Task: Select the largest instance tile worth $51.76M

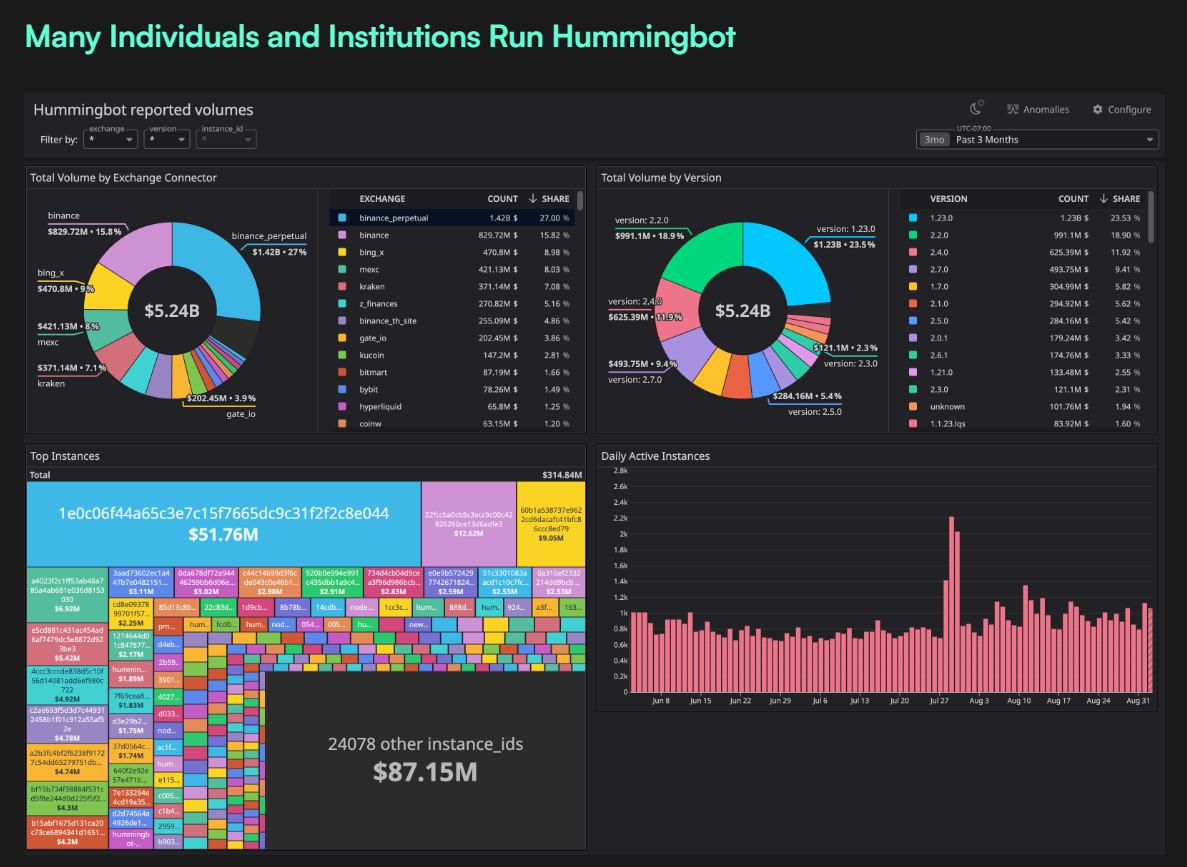Action: point(223,523)
